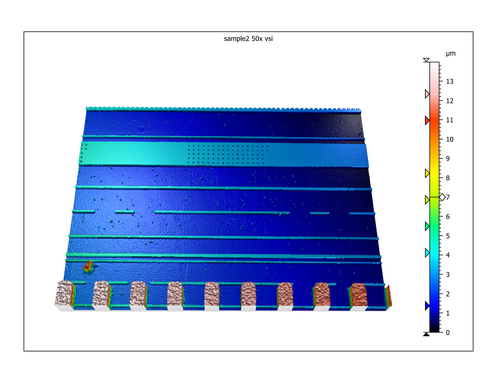The image size is (496, 386).
Task: Click the blue triangle marker near 1.5
Action: click(x=427, y=306)
